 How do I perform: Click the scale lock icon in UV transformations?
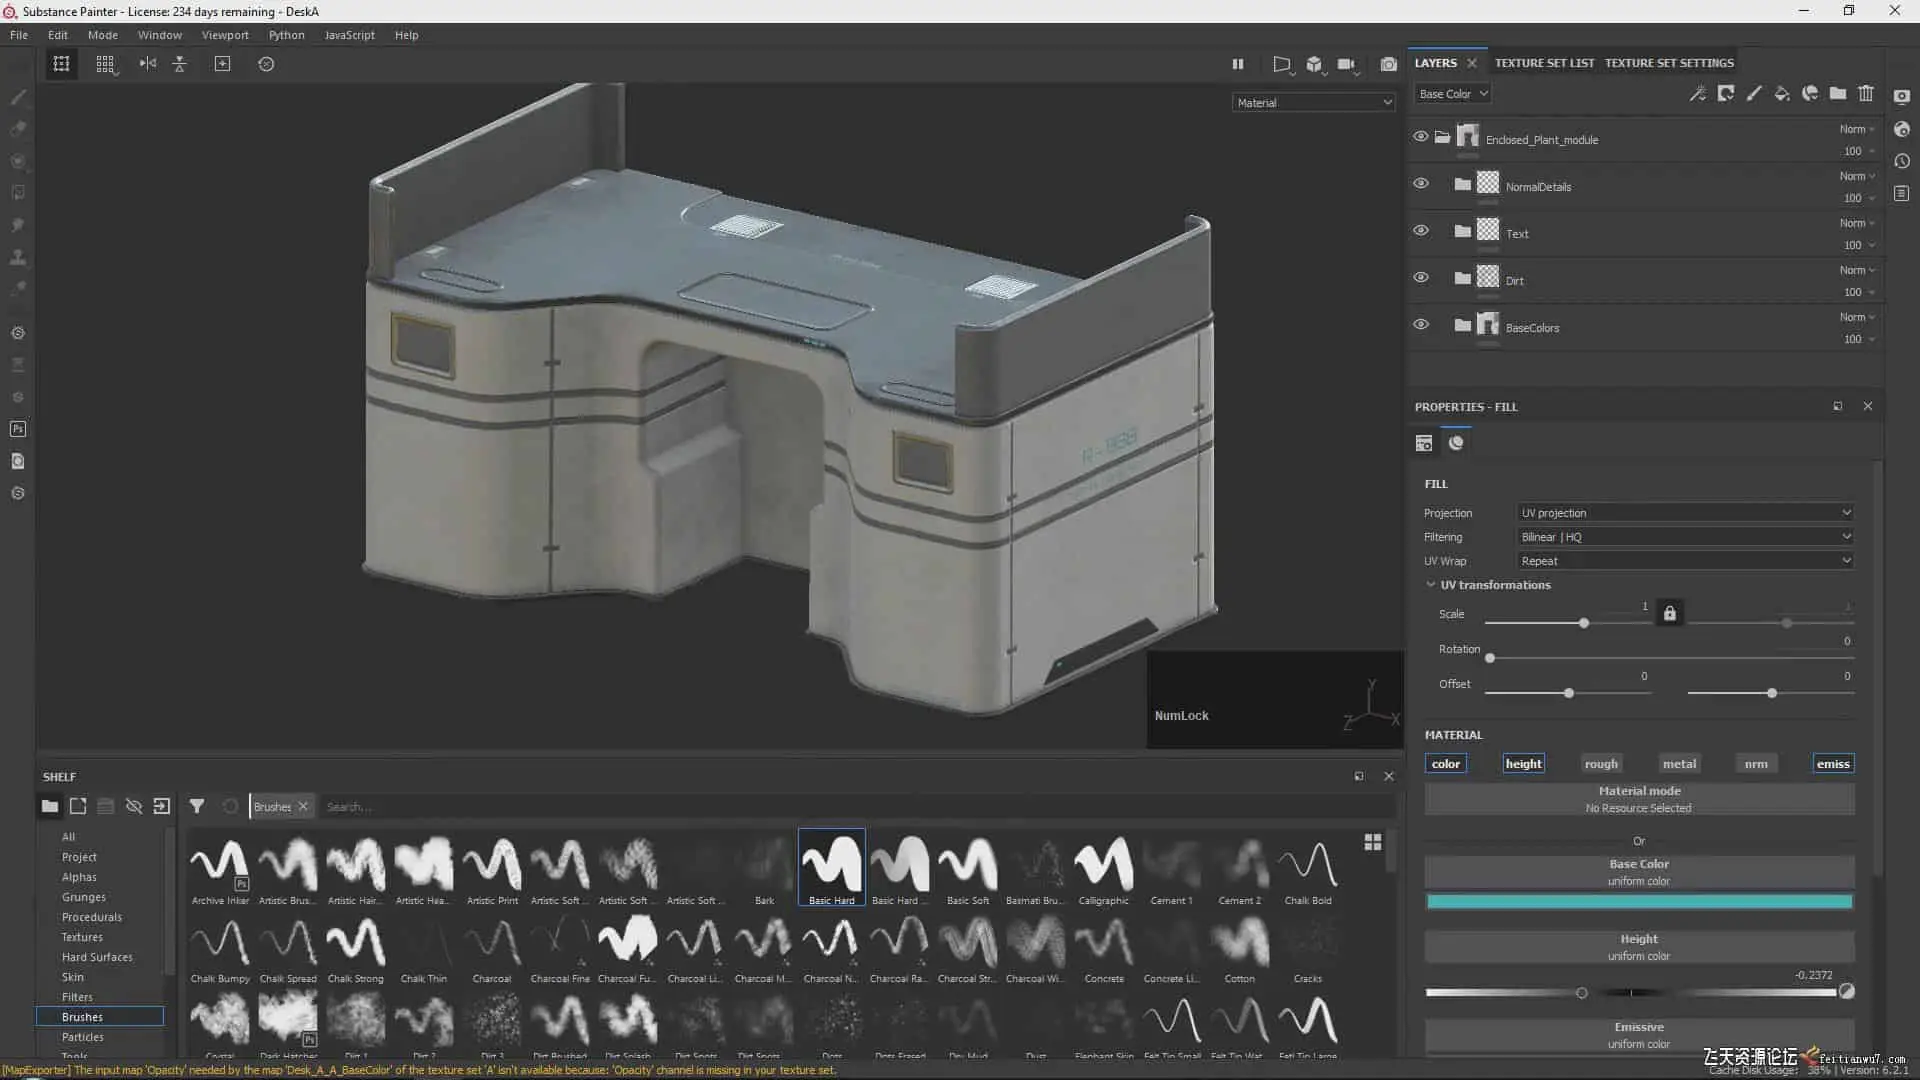(1669, 613)
